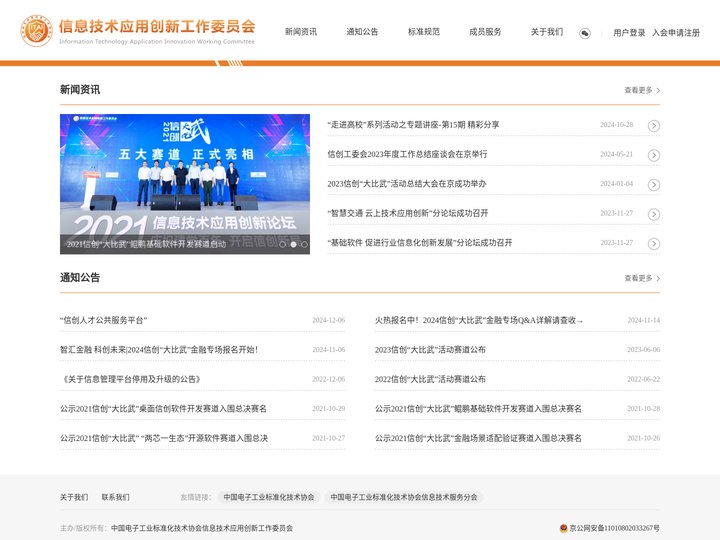Click 入会申请注册 link
Screen dimensions: 720x540
[676, 33]
